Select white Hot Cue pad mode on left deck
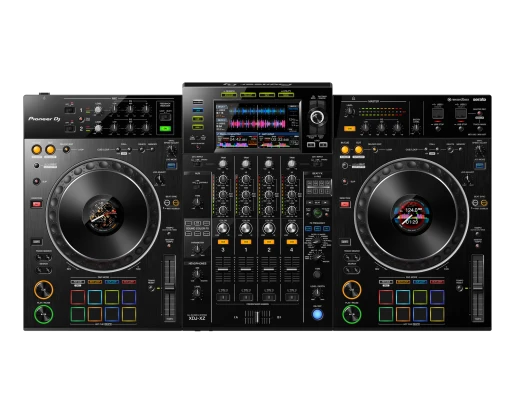This screenshot has width=515, height=415. tap(78, 282)
